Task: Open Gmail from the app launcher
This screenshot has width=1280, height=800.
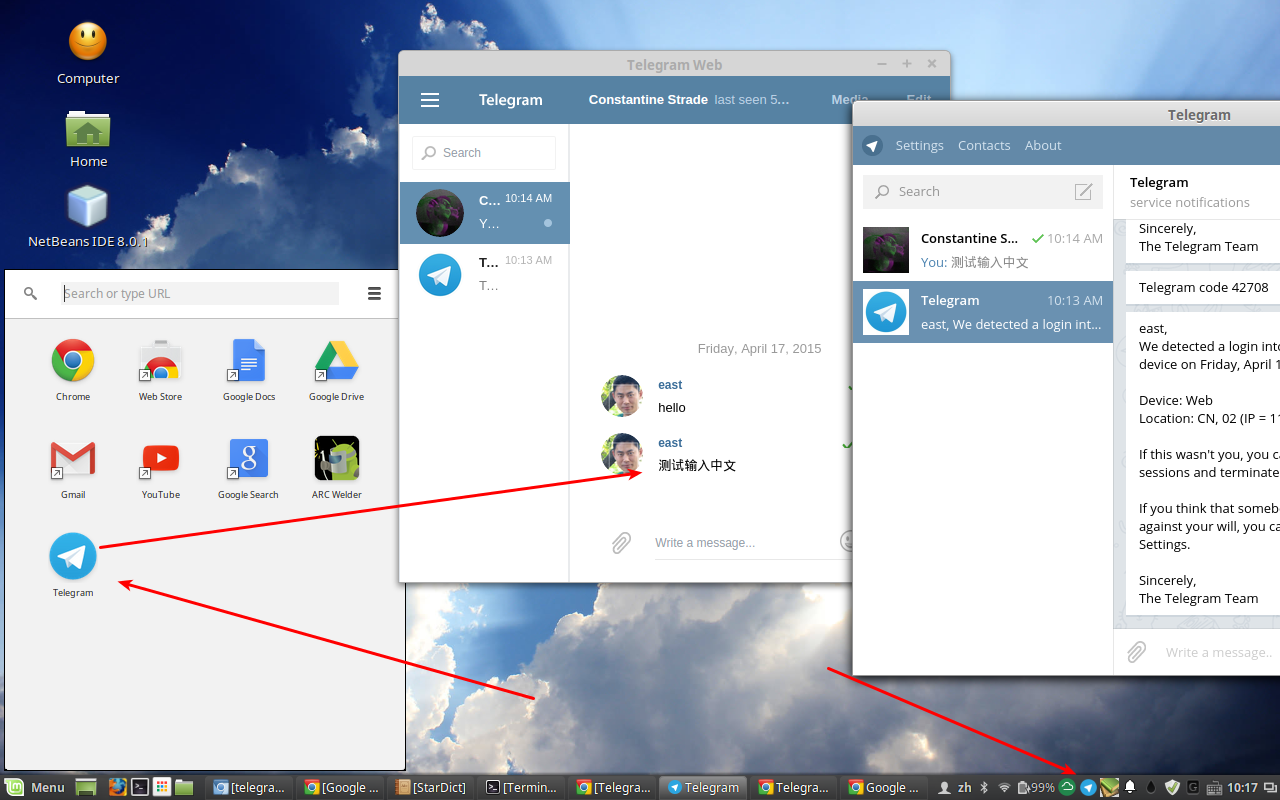Action: [x=73, y=459]
